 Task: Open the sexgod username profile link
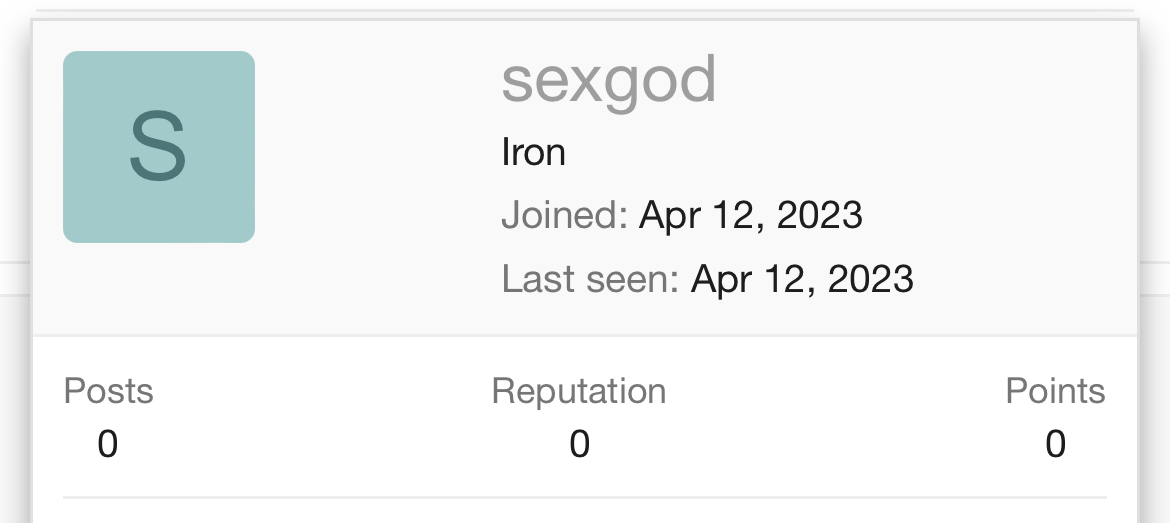[x=608, y=80]
